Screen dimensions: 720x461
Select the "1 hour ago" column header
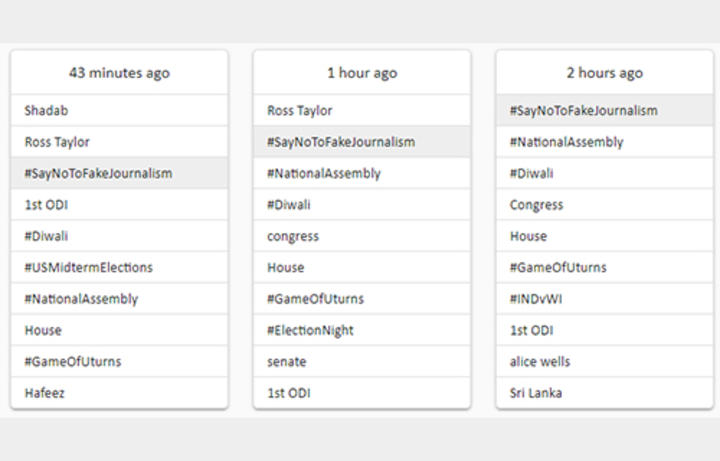[x=362, y=73]
